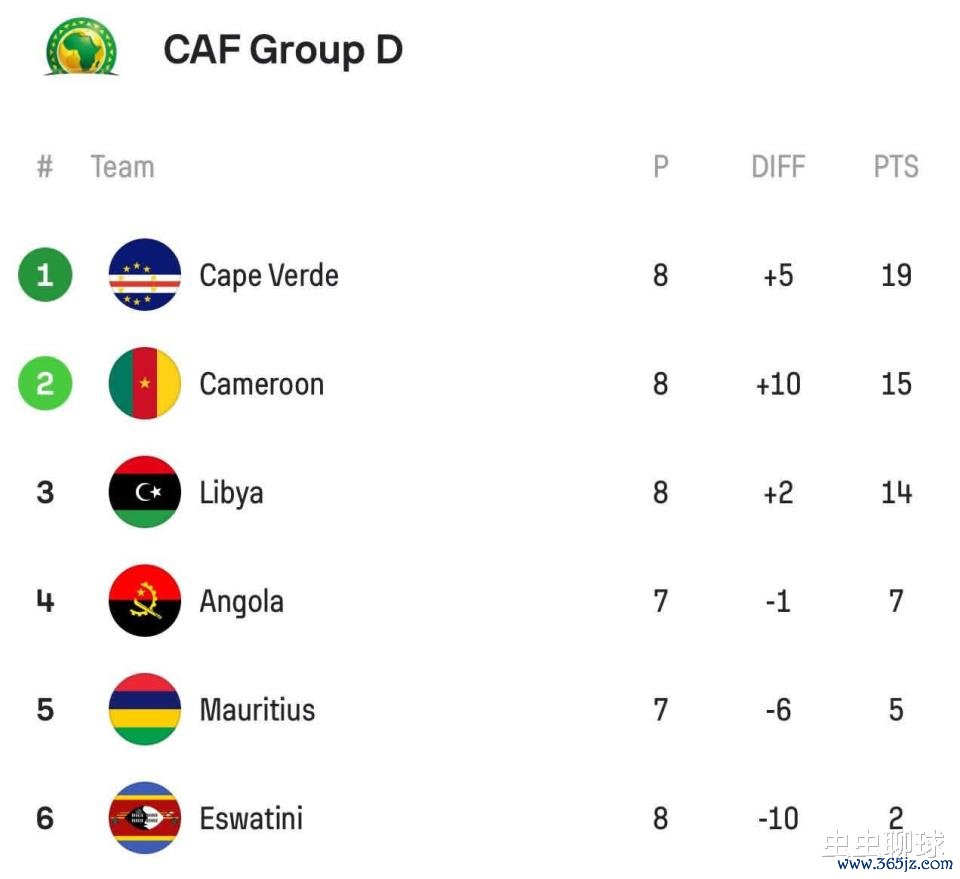Click the green rank 1 badge
The width and height of the screenshot is (960, 879).
click(45, 275)
